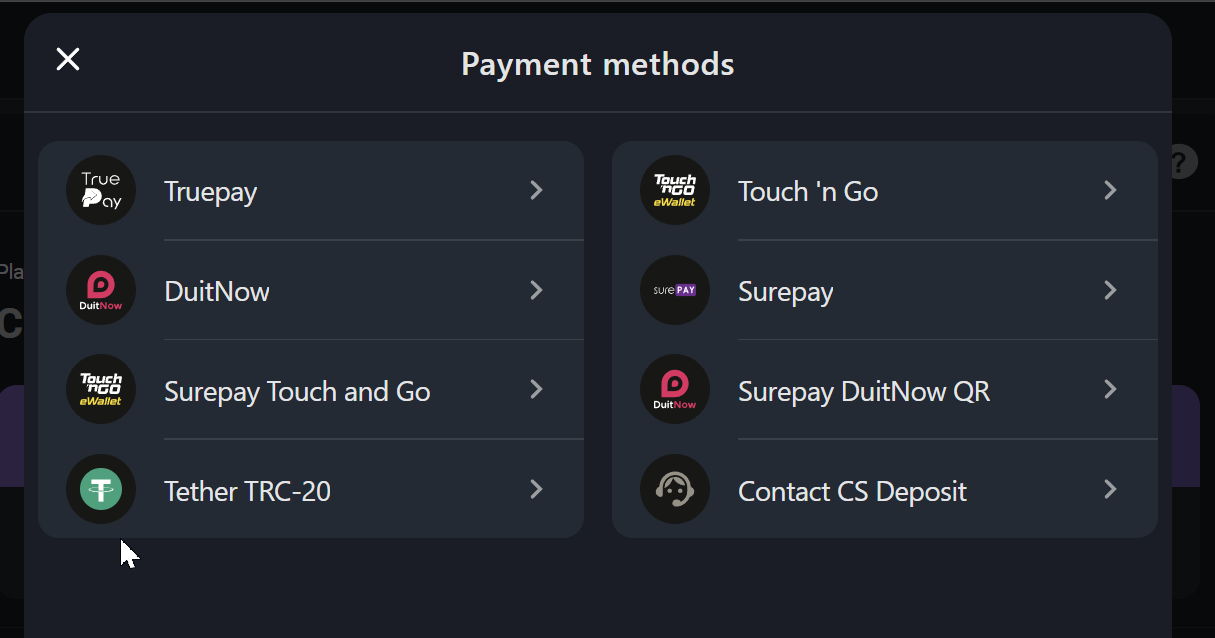Choose the Surepay DuitNow QR label

tap(864, 391)
